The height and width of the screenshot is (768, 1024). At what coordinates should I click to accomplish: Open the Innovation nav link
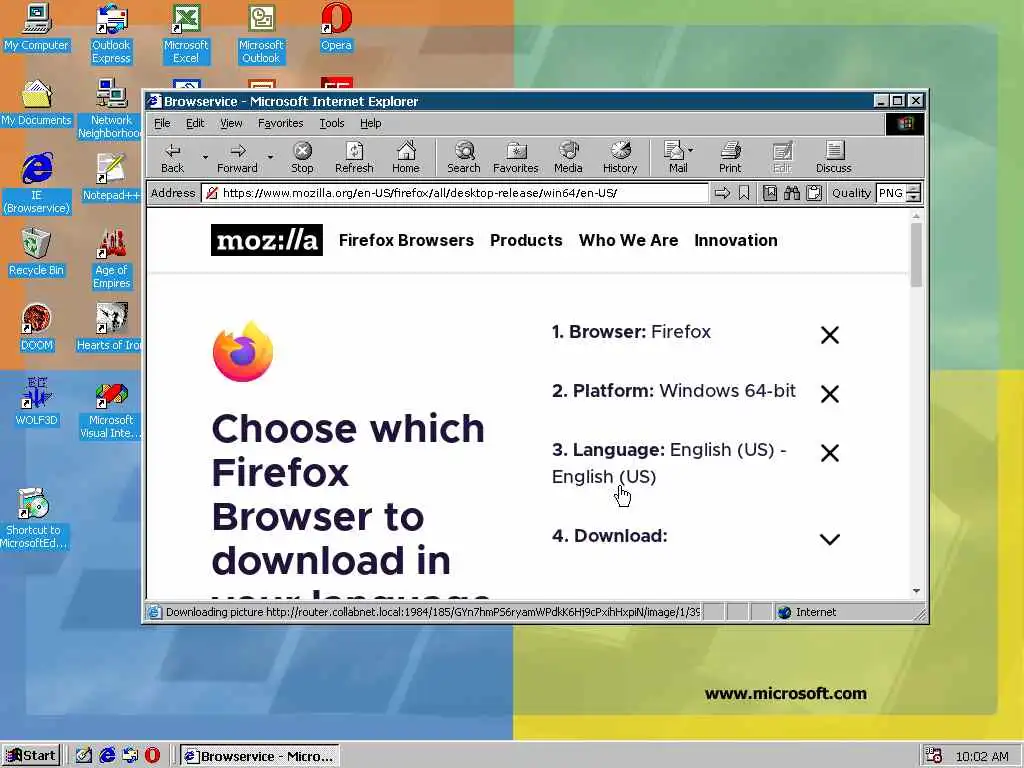coord(735,240)
